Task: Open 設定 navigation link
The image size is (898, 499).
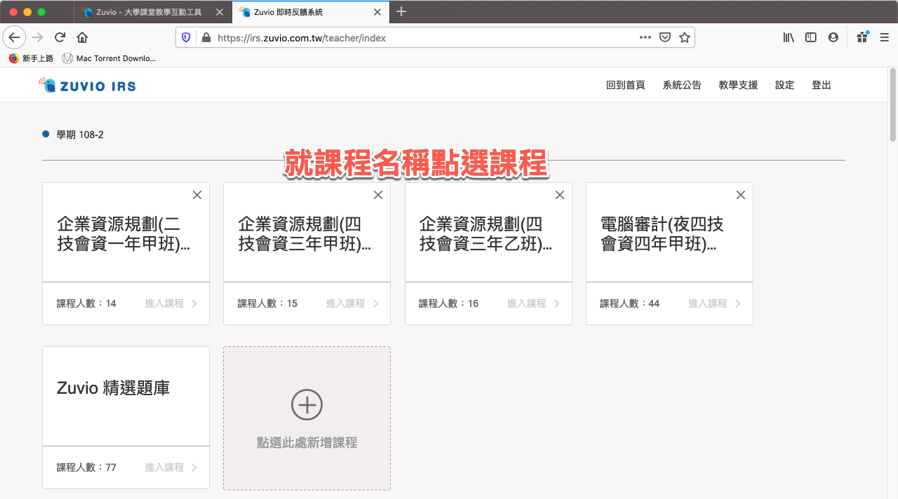Action: (785, 85)
